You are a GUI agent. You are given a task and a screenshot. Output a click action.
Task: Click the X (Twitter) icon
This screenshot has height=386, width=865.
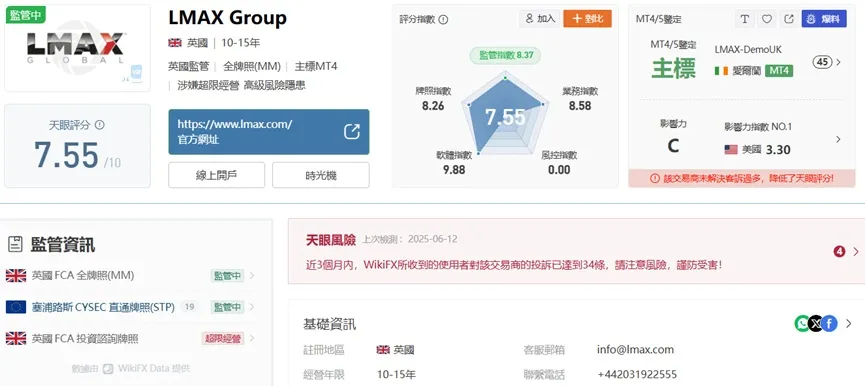[816, 324]
